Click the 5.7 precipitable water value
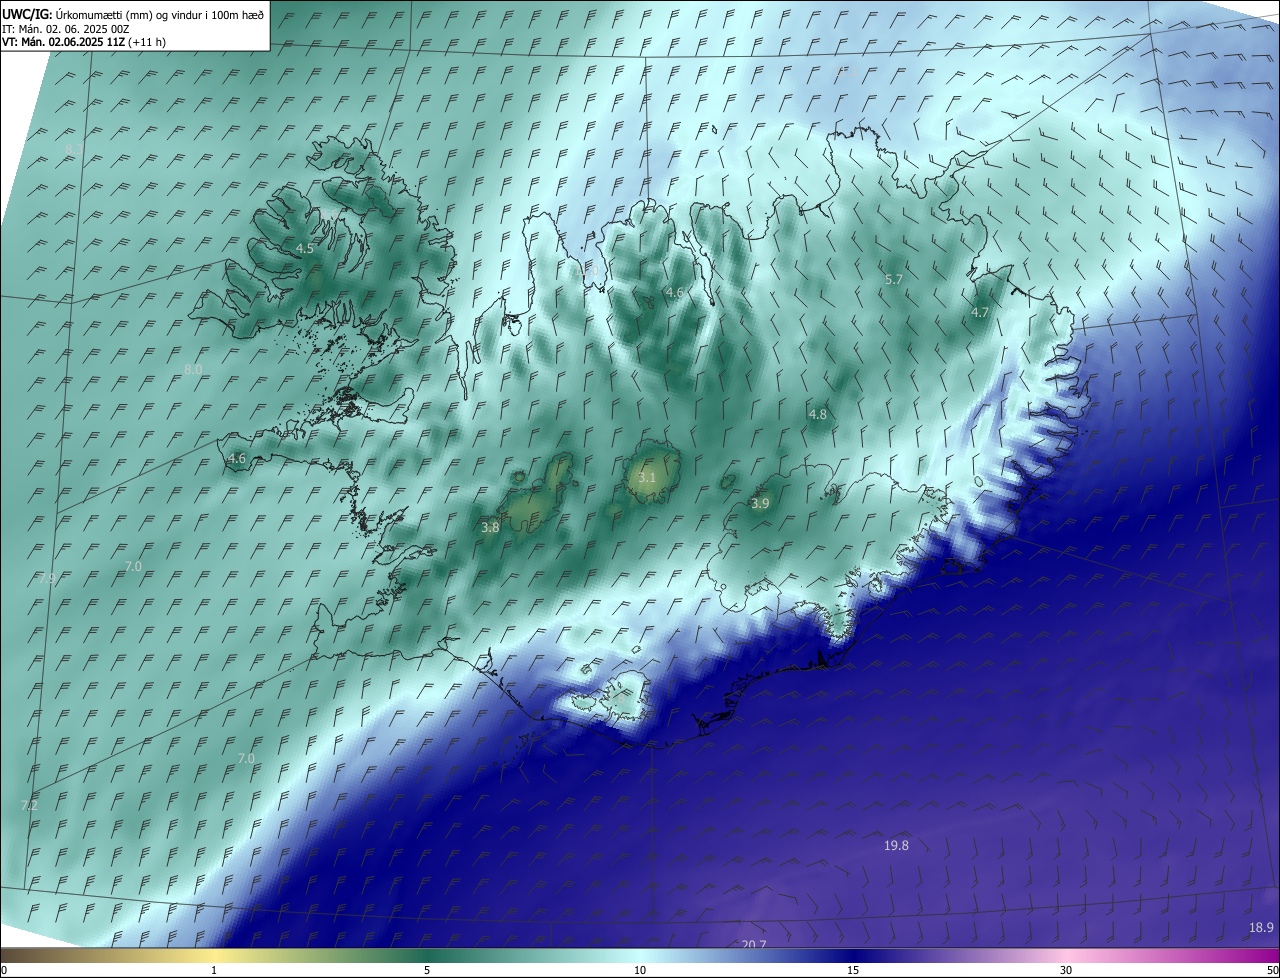Image resolution: width=1280 pixels, height=978 pixels. click(894, 280)
